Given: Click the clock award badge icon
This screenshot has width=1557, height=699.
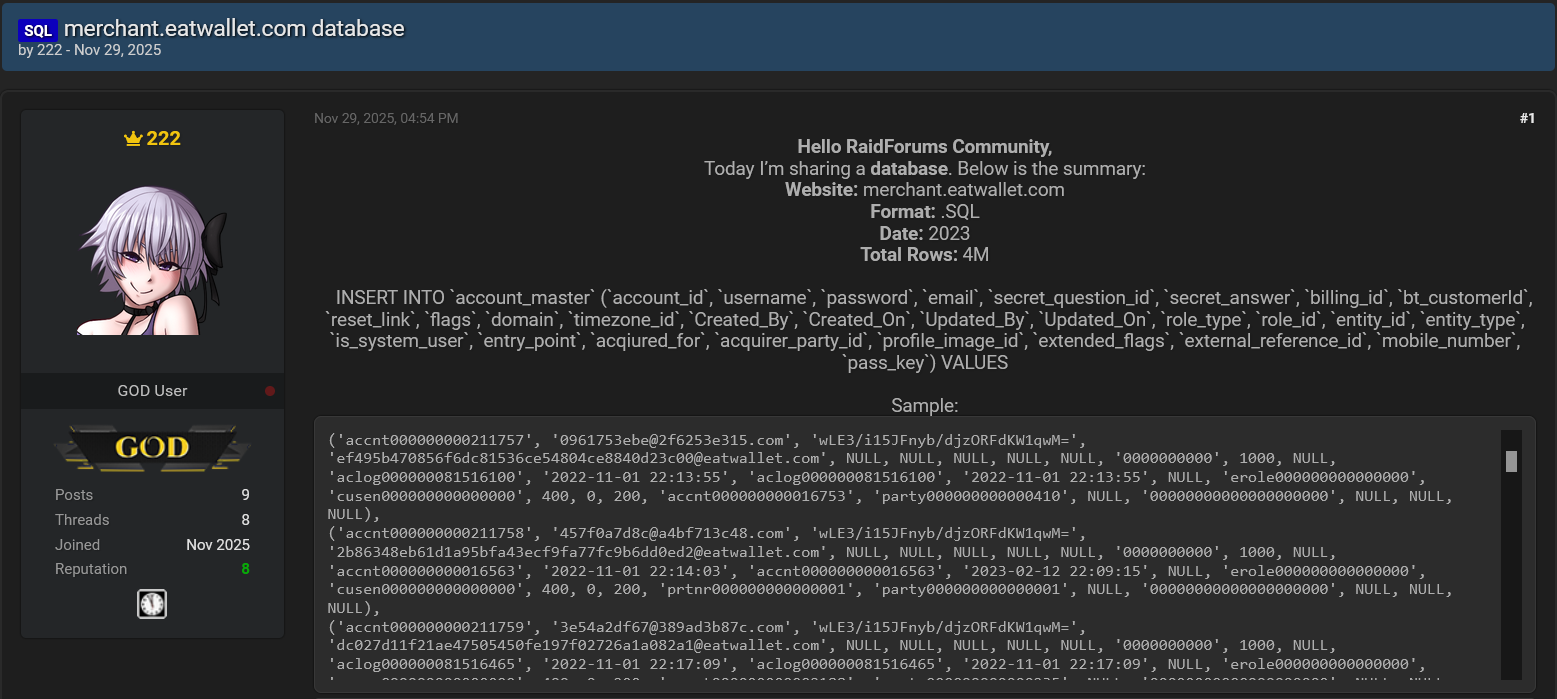Looking at the screenshot, I should click(152, 604).
